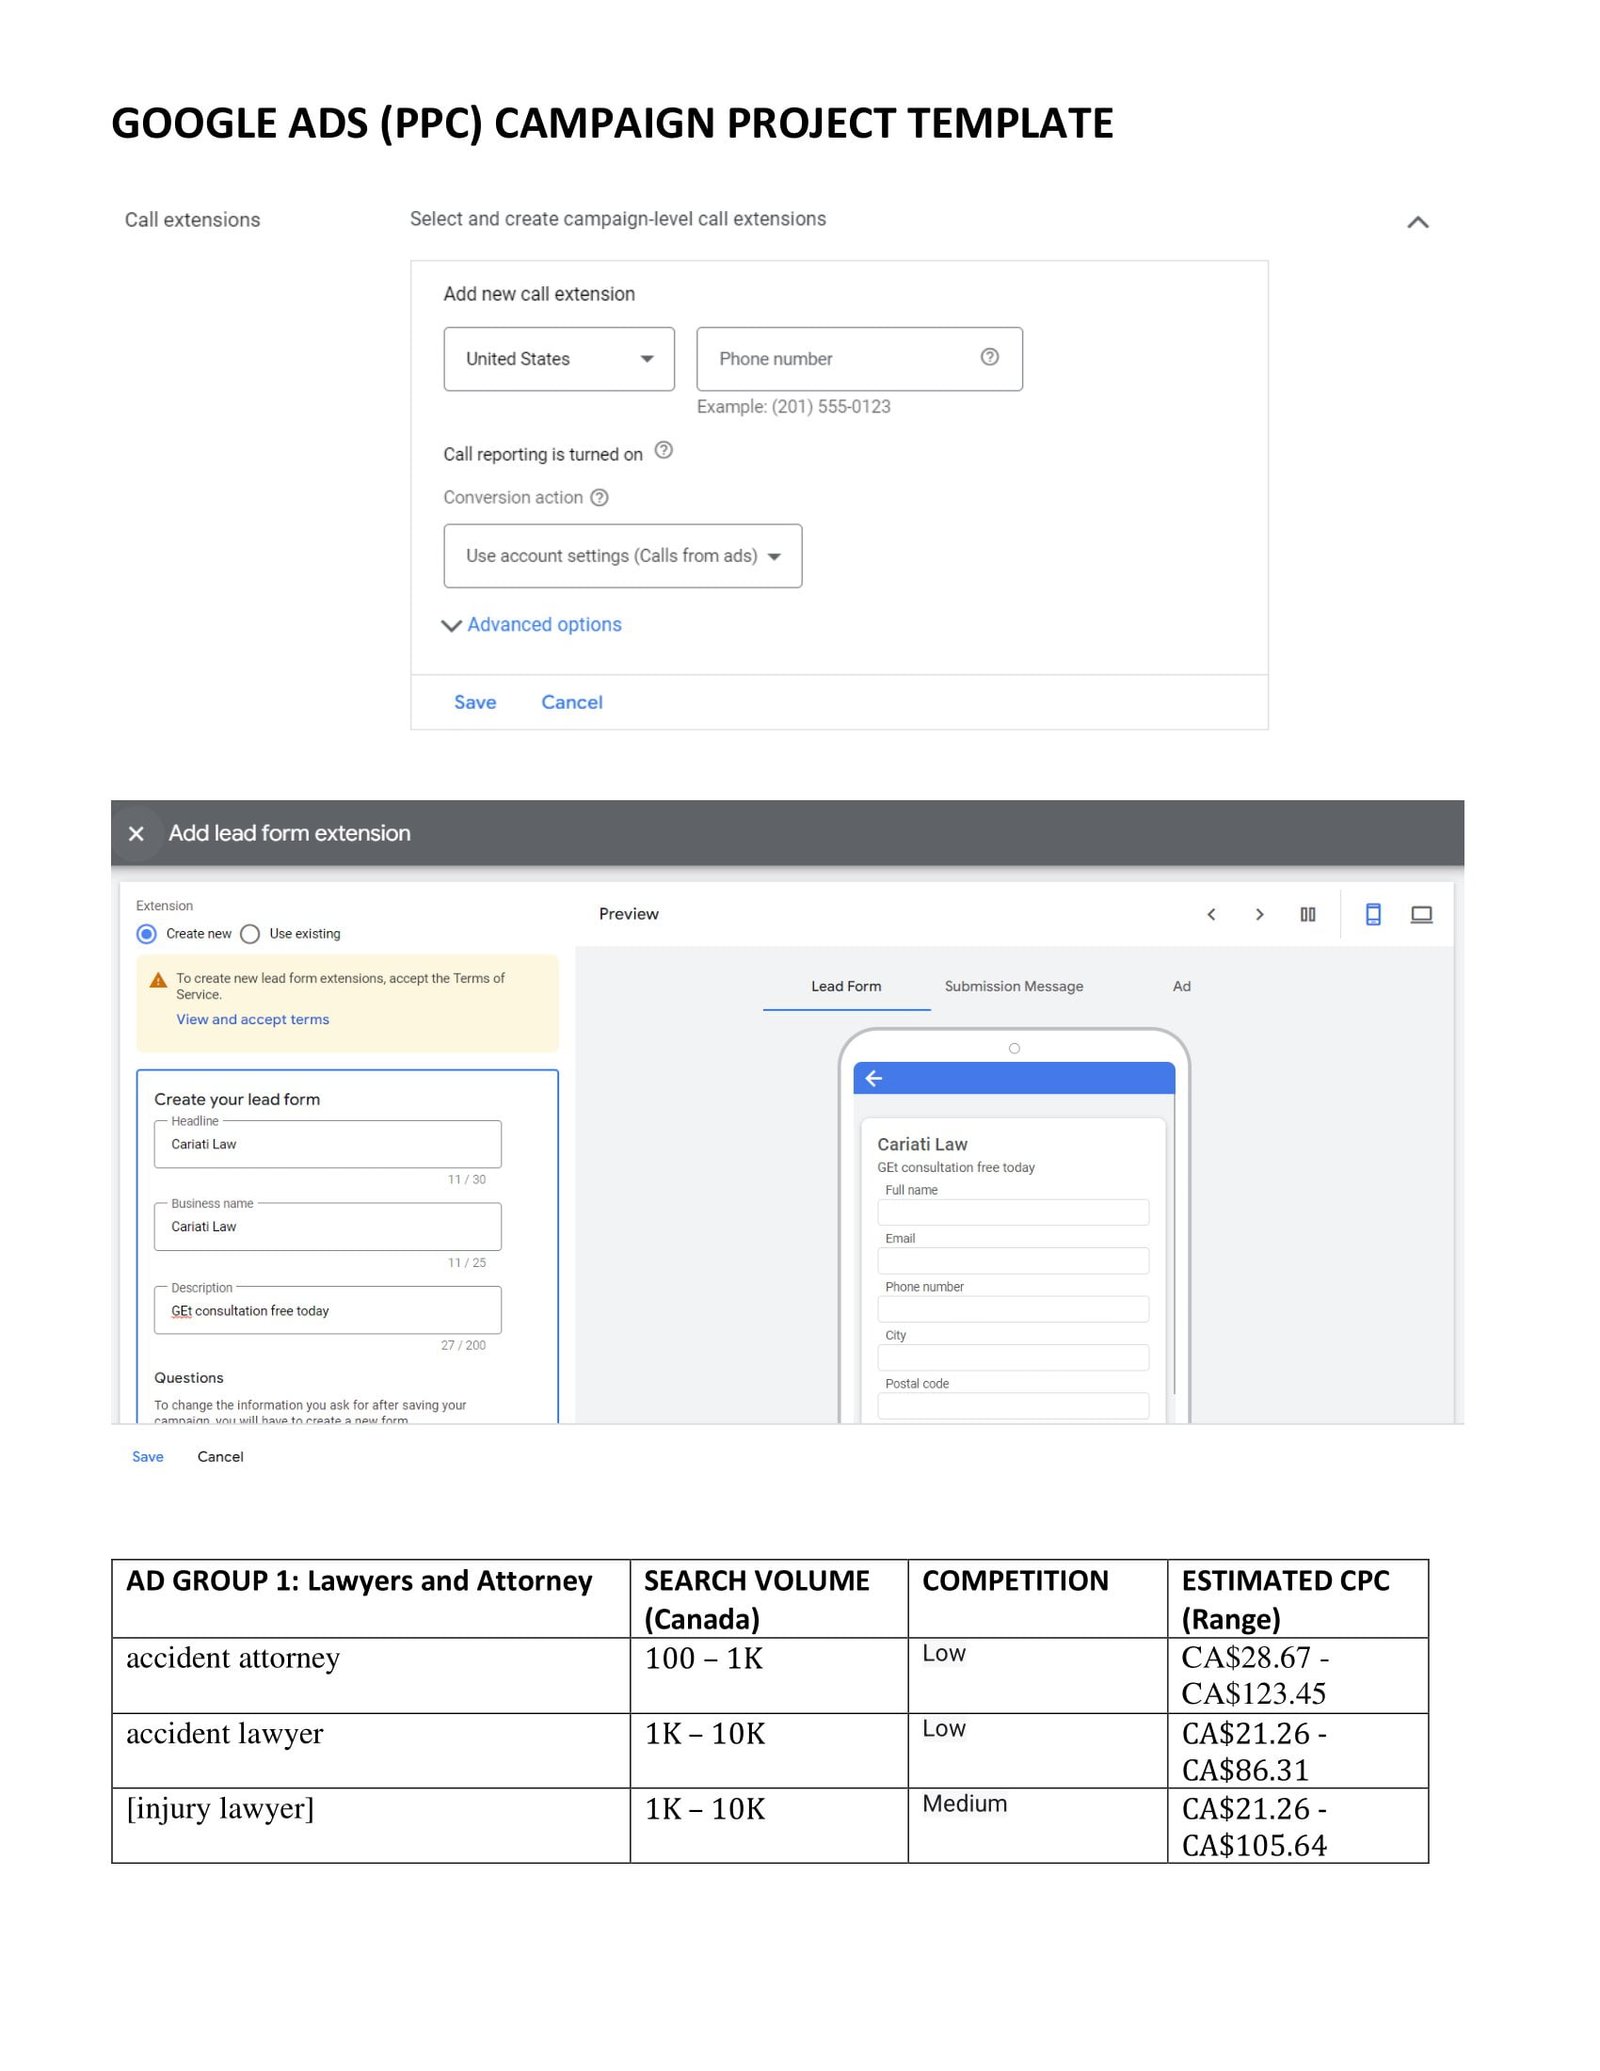Switch to the Submission Message tab
The width and height of the screenshot is (1600, 2071).
point(1014,986)
